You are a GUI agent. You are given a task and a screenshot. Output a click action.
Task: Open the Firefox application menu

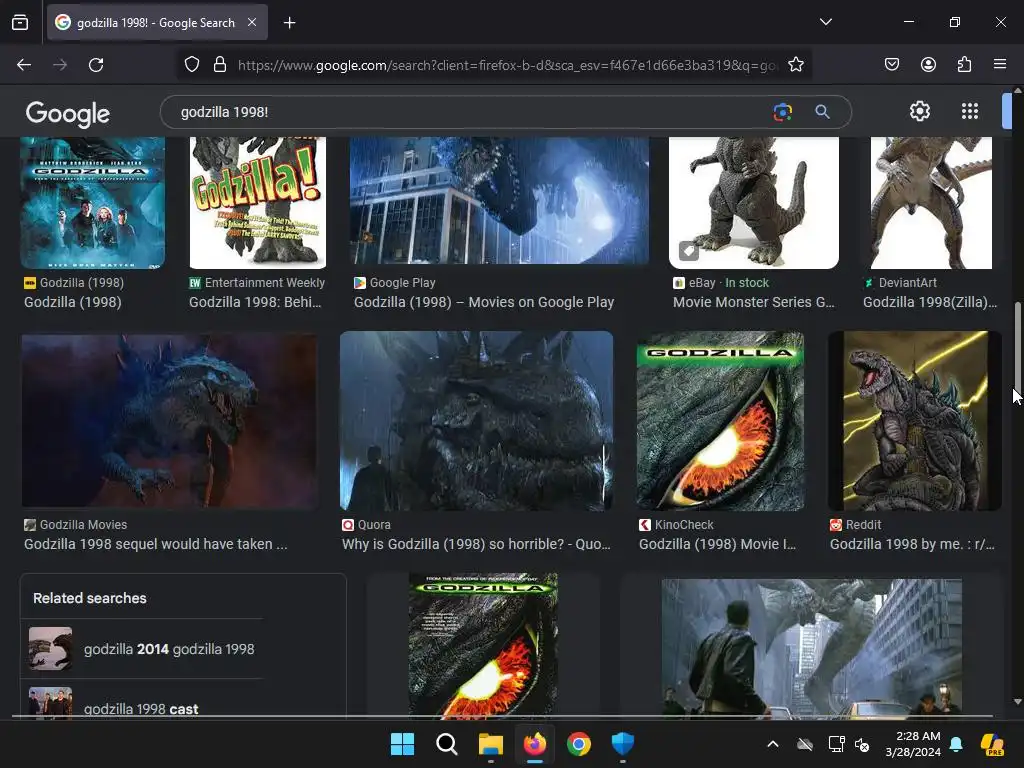tap(1000, 65)
